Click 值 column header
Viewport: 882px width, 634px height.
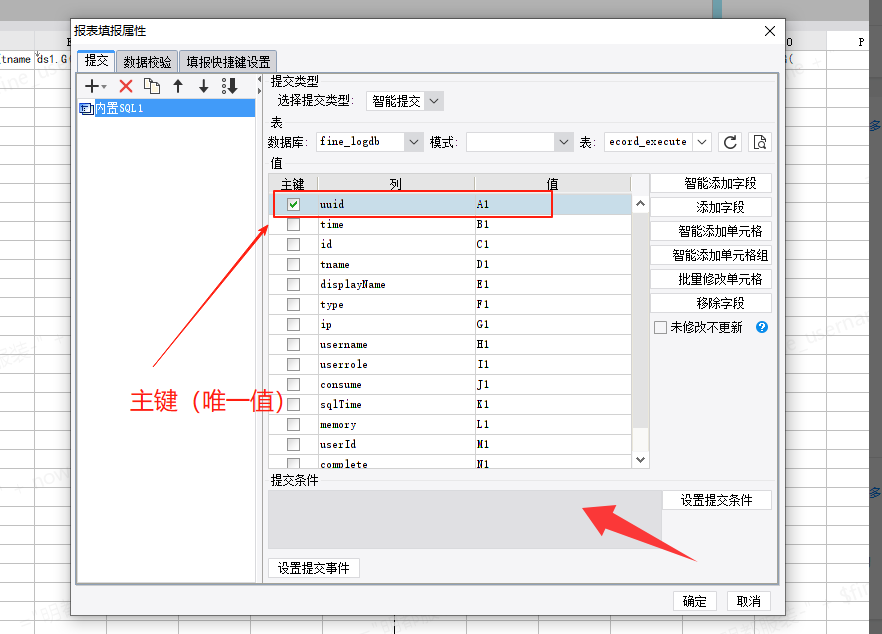552,184
